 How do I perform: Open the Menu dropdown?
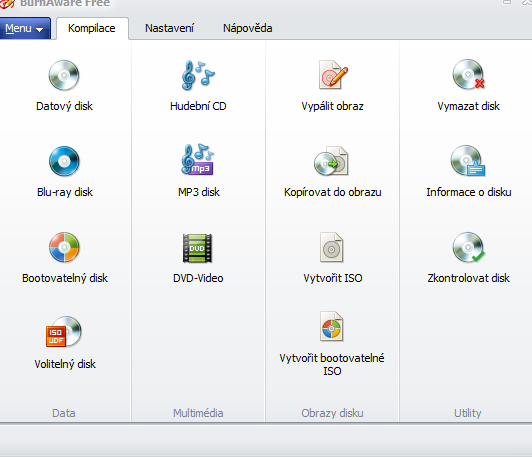click(x=25, y=28)
